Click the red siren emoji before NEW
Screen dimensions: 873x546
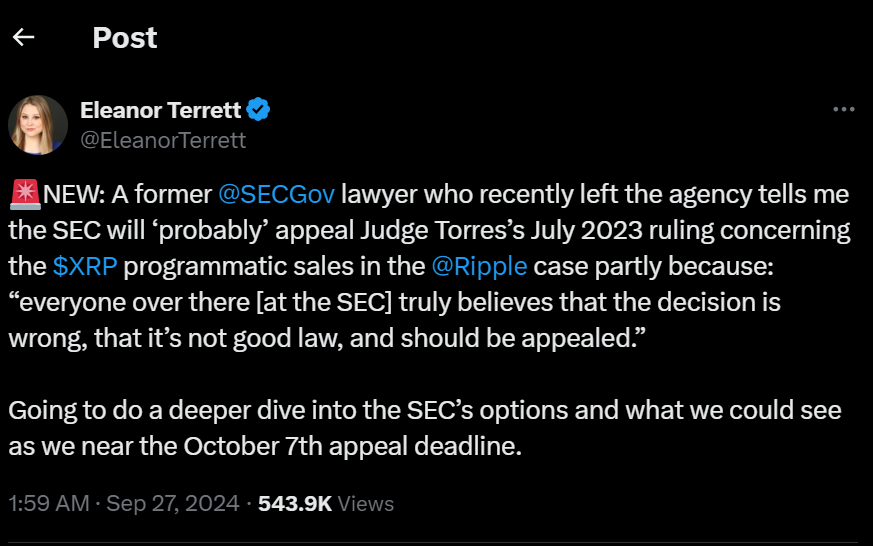point(26,193)
